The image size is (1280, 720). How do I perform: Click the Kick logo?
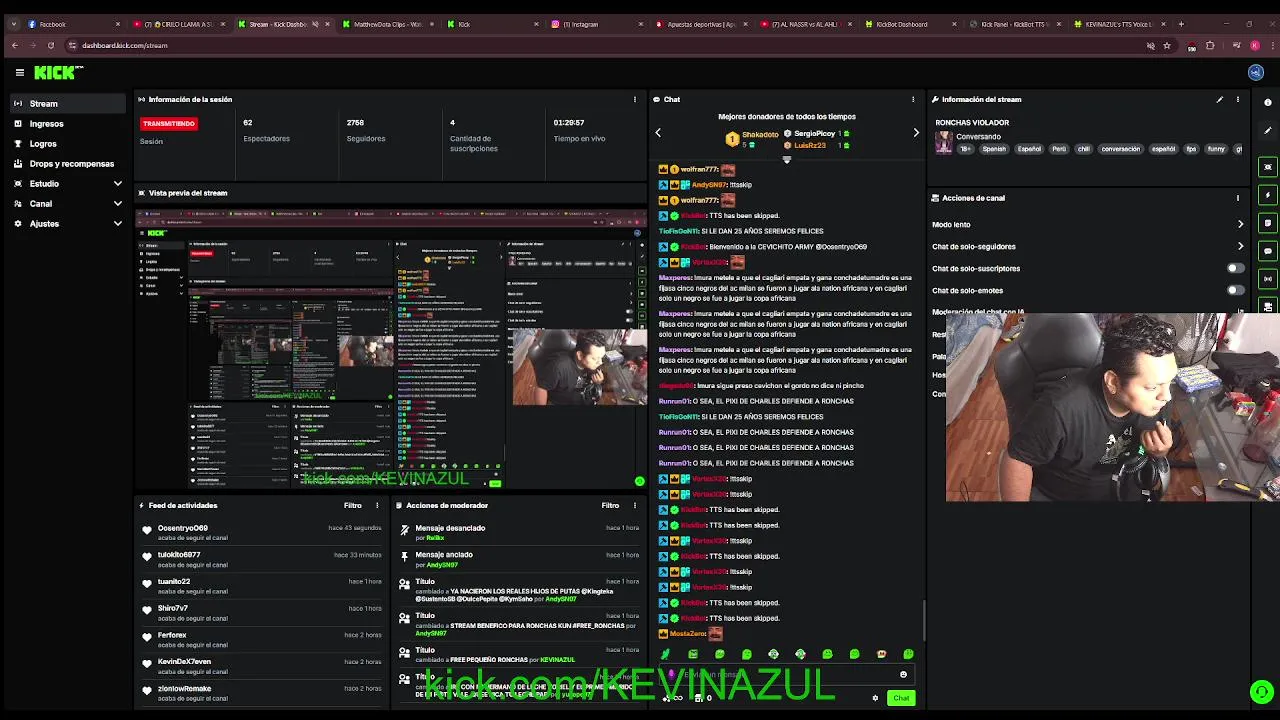point(58,72)
